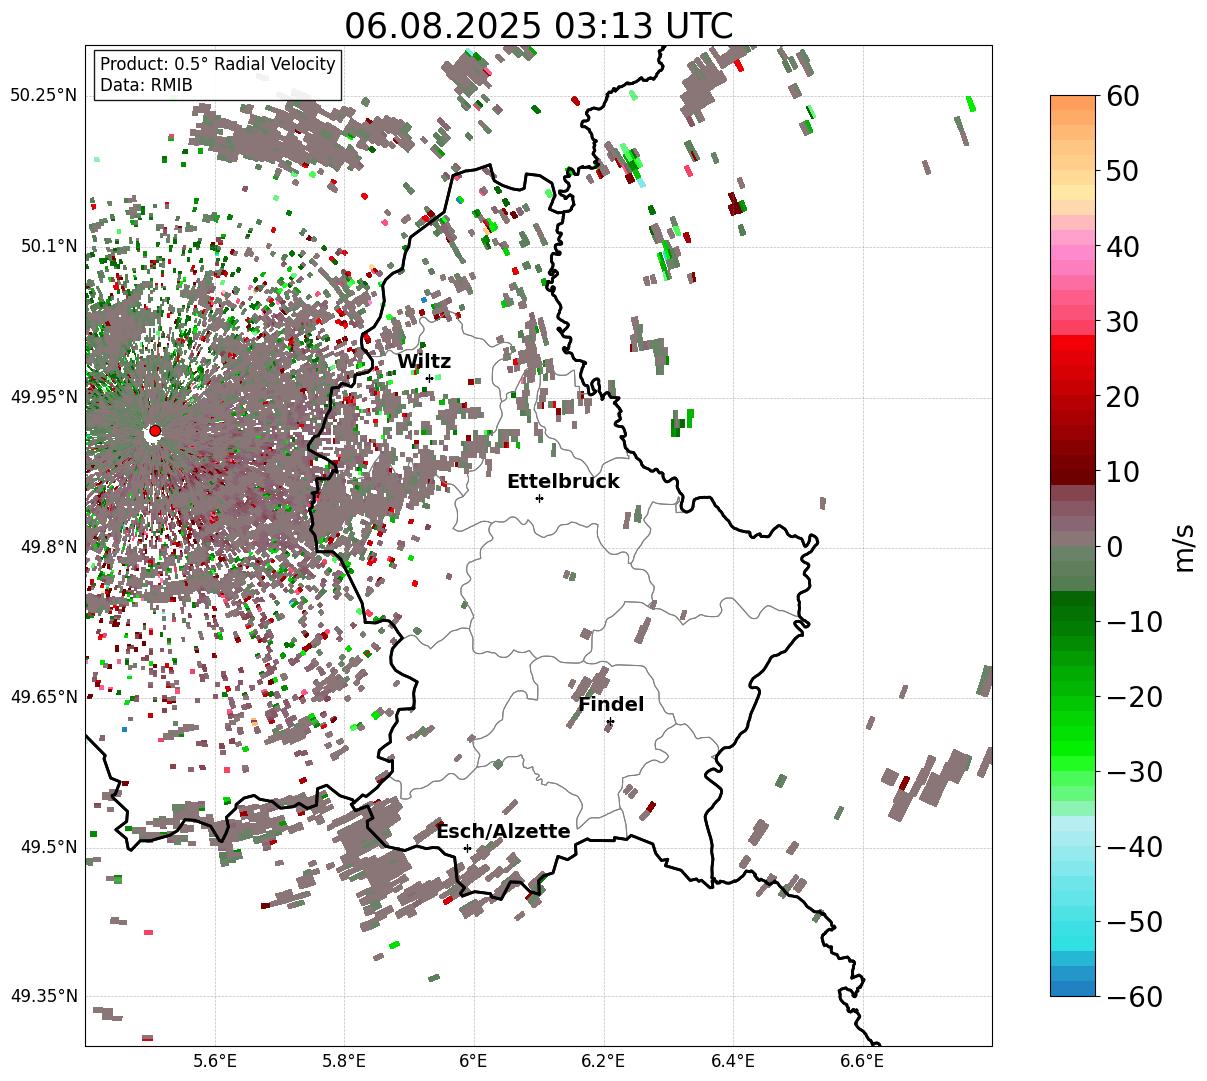Click the Findel location cross marker
Viewport: 1207px width, 1081px height.
point(610,721)
